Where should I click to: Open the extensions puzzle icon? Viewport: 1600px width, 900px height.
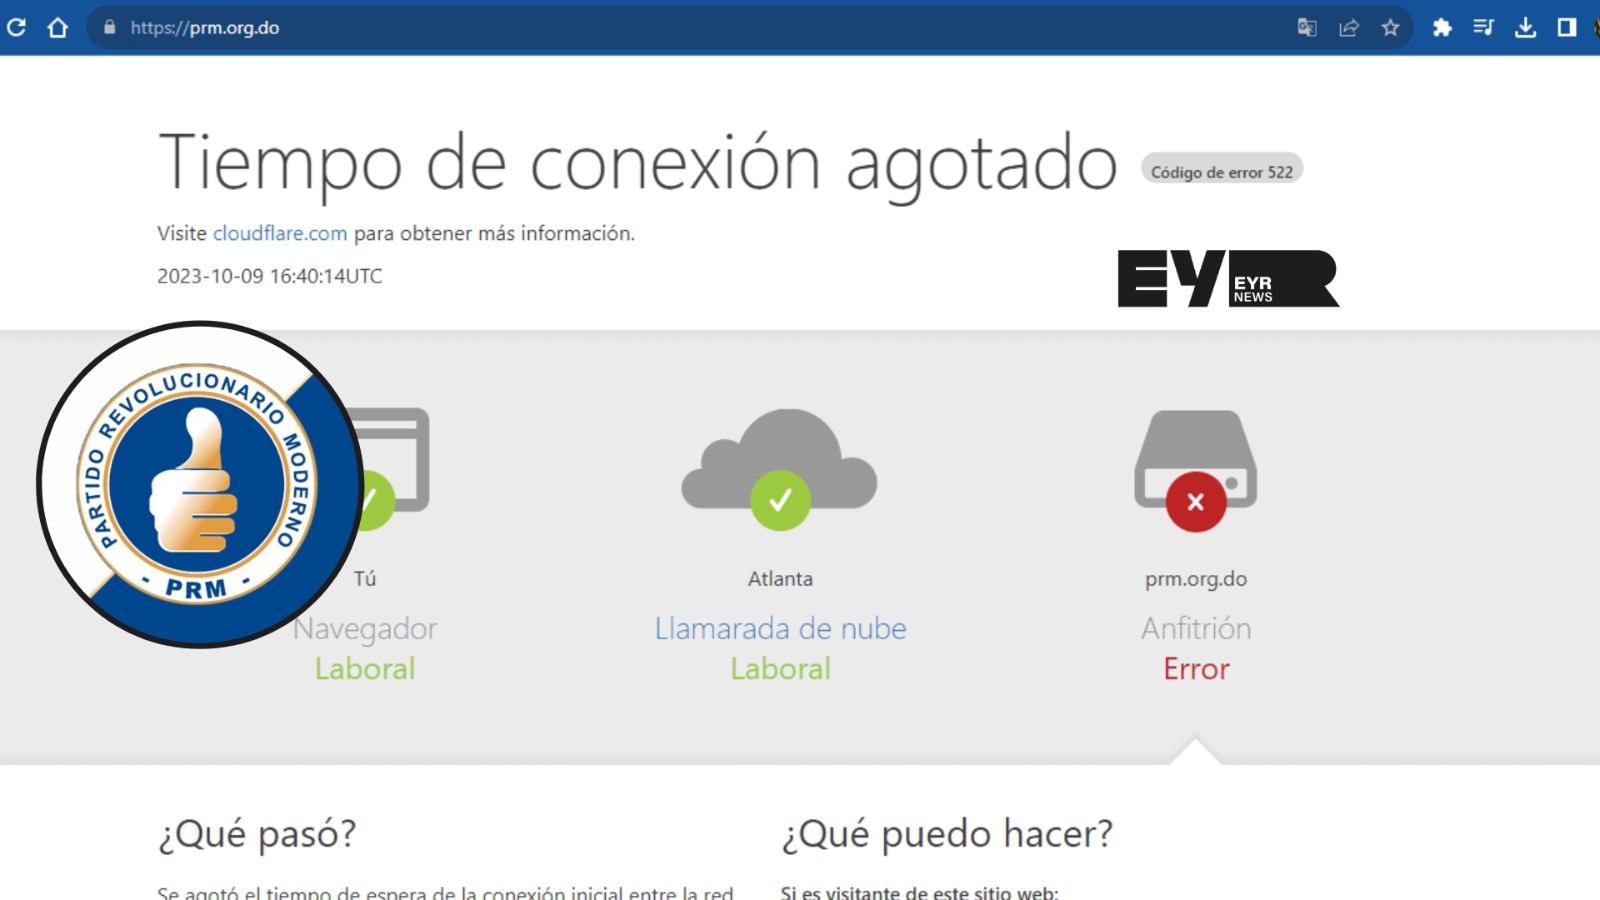coord(1442,27)
